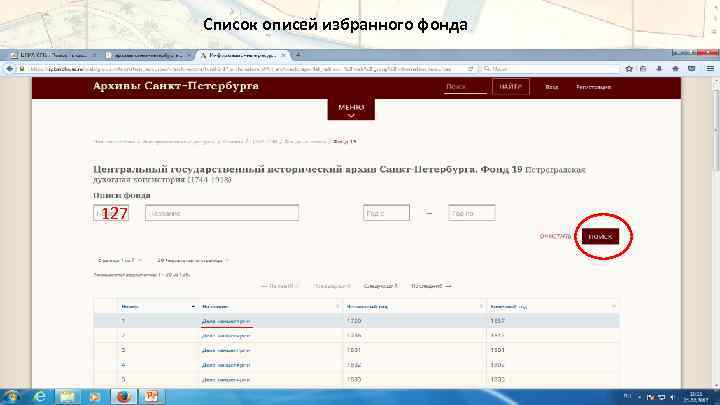Image resolution: width=720 pixels, height=405 pixels.
Task: Close the active third browser tab
Action: [283, 55]
